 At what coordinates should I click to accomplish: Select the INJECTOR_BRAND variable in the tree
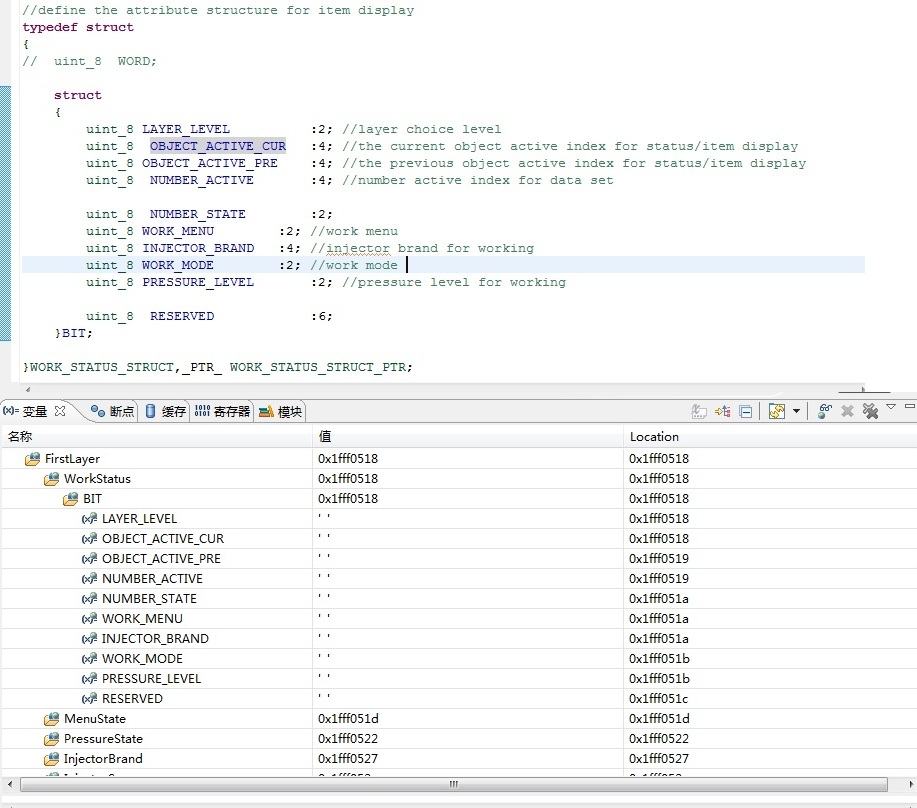155,638
